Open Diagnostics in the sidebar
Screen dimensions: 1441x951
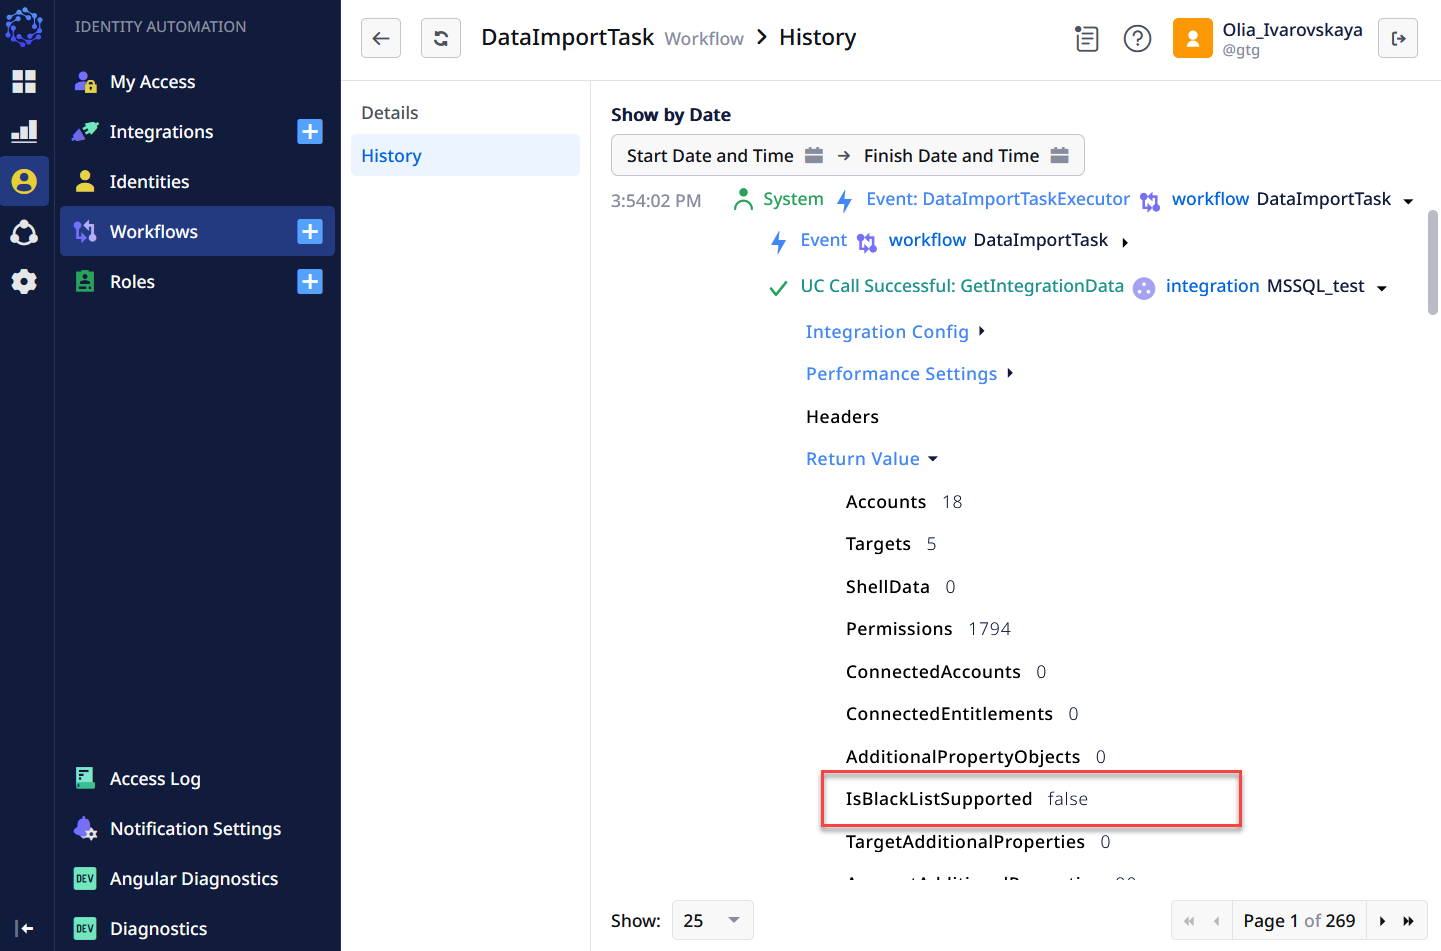[x=197, y=928]
